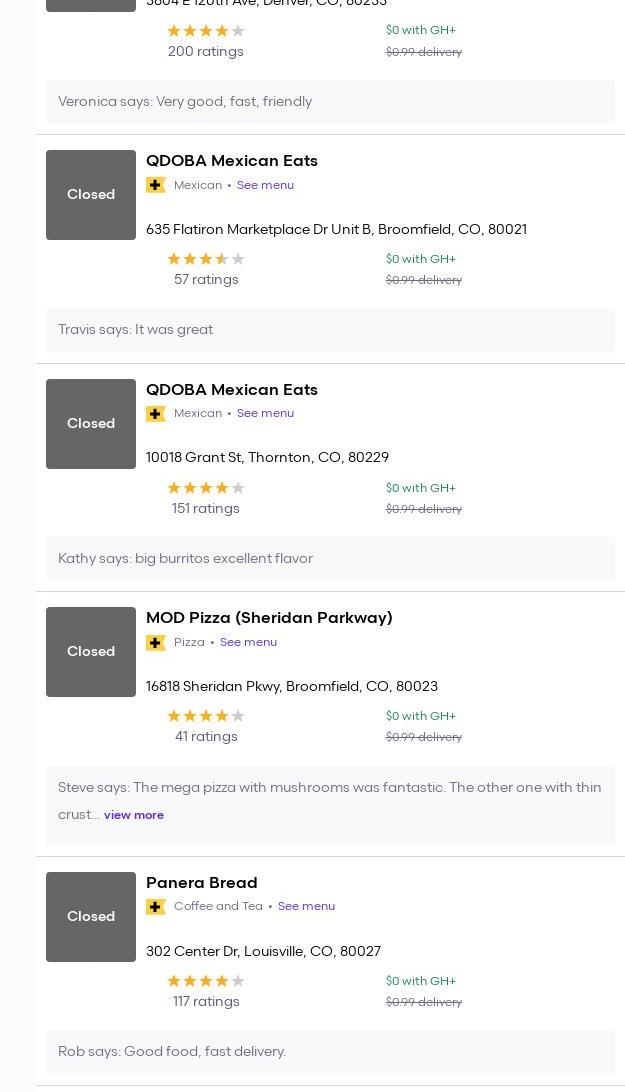Click GH+ badge icon beside Broomfield QDOBA's Mexican label
This screenshot has height=1092, width=625.
coord(156,185)
